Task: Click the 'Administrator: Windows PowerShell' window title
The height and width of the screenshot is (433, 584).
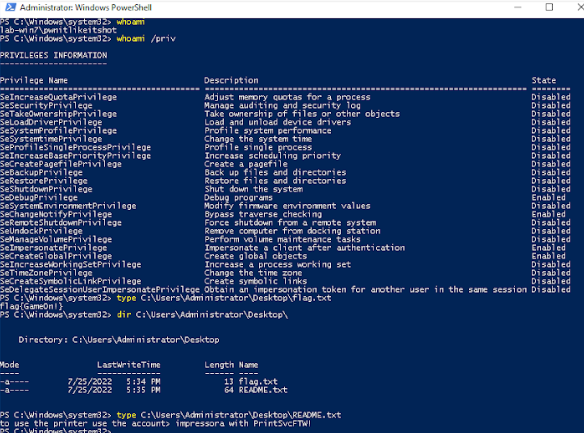Action: pyautogui.click(x=86, y=7)
